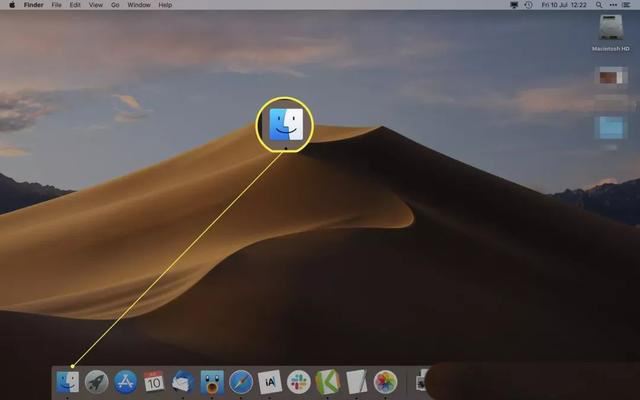Expand the Time Machine status menu
The image size is (640, 400).
[528, 5]
